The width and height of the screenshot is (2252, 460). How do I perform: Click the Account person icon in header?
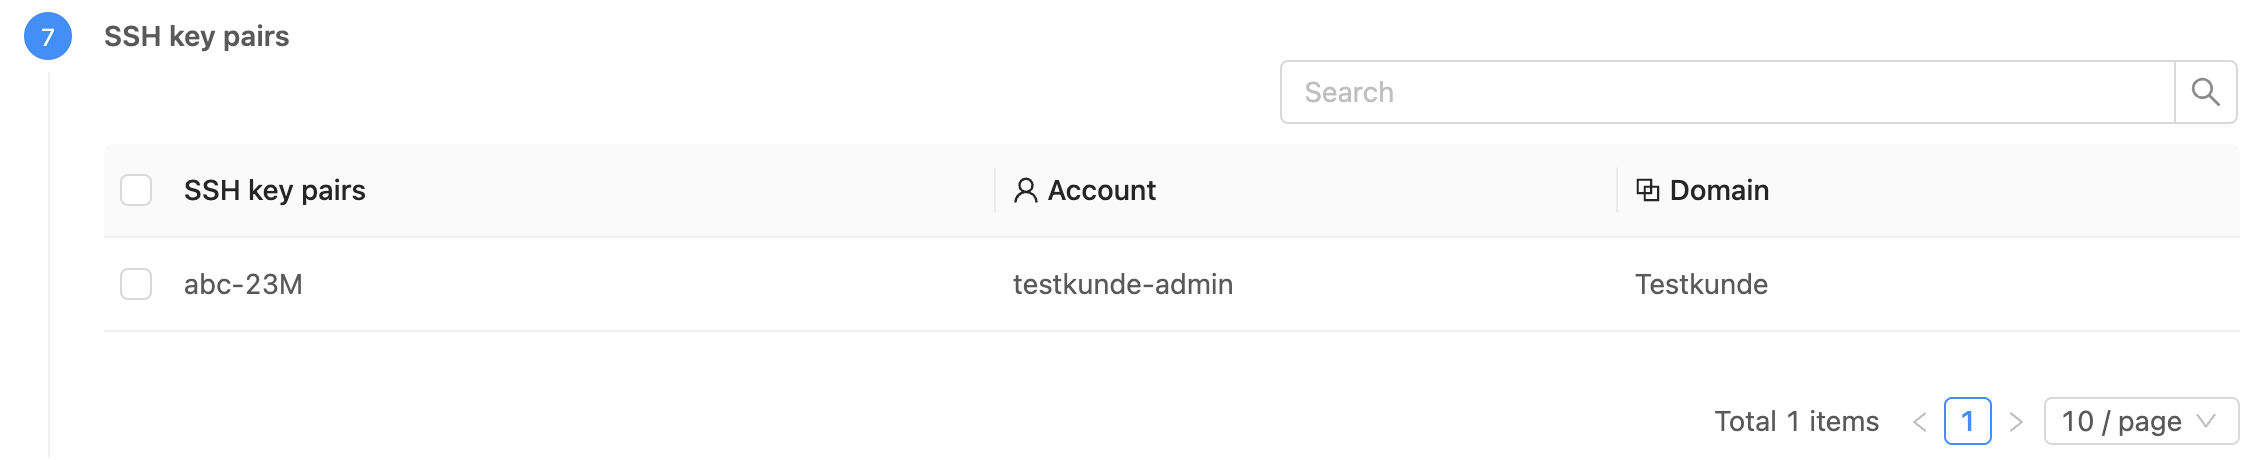click(1025, 190)
